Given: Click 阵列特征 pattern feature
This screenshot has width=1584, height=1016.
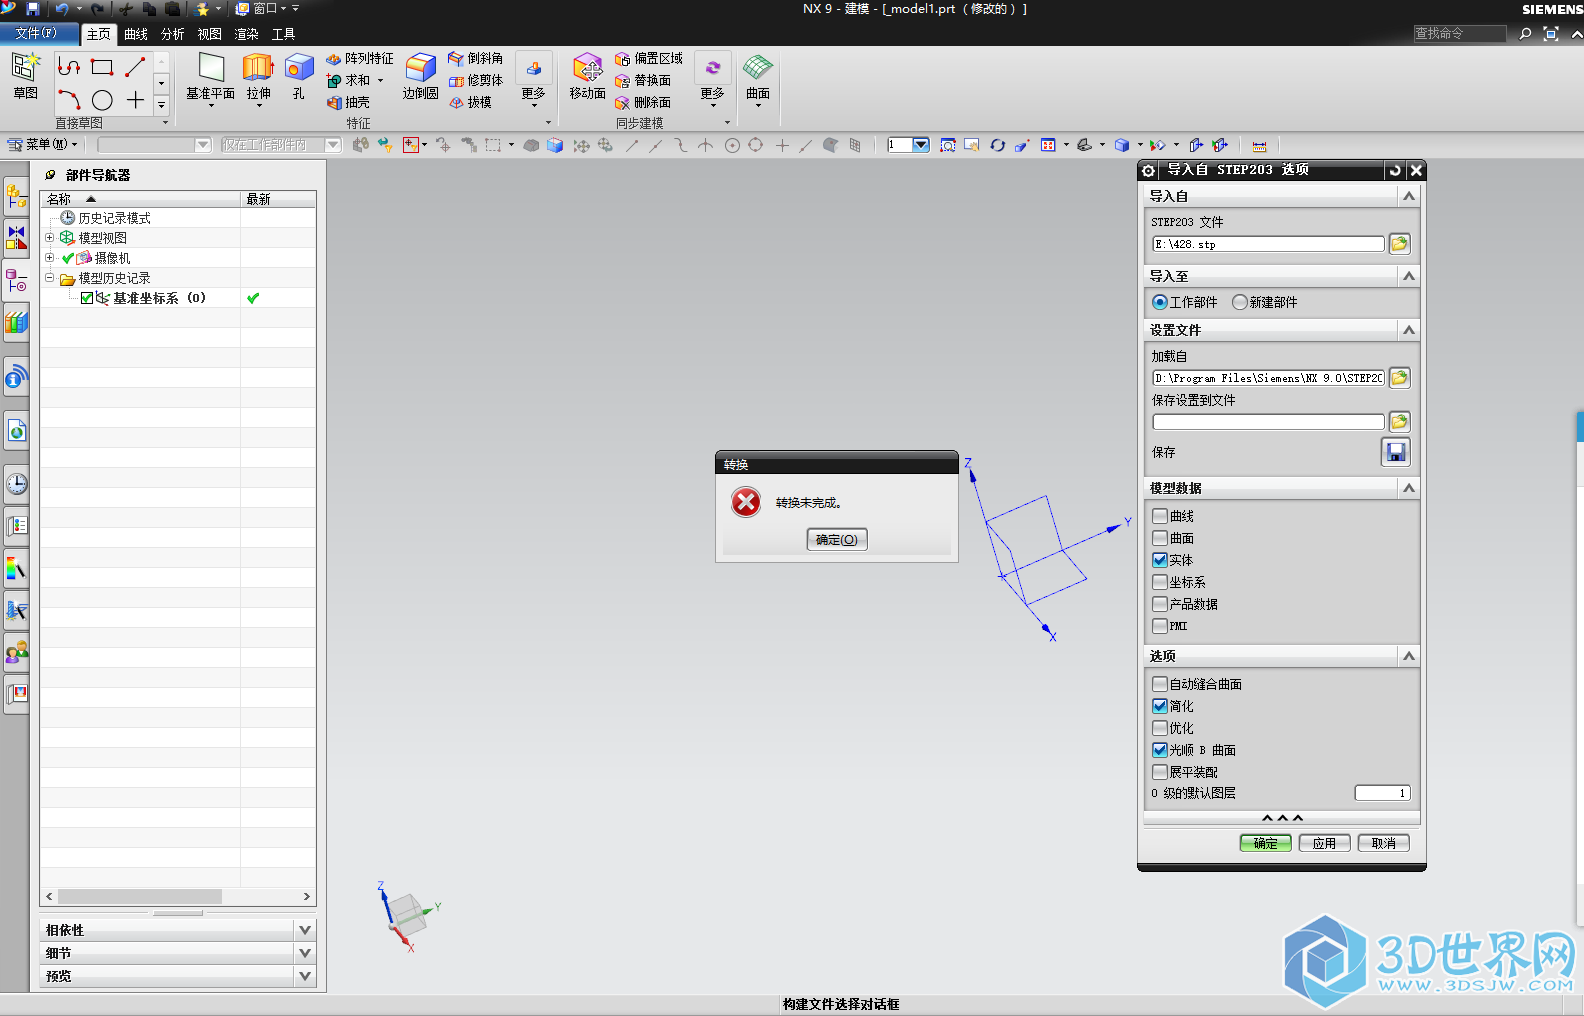Looking at the screenshot, I should 360,59.
